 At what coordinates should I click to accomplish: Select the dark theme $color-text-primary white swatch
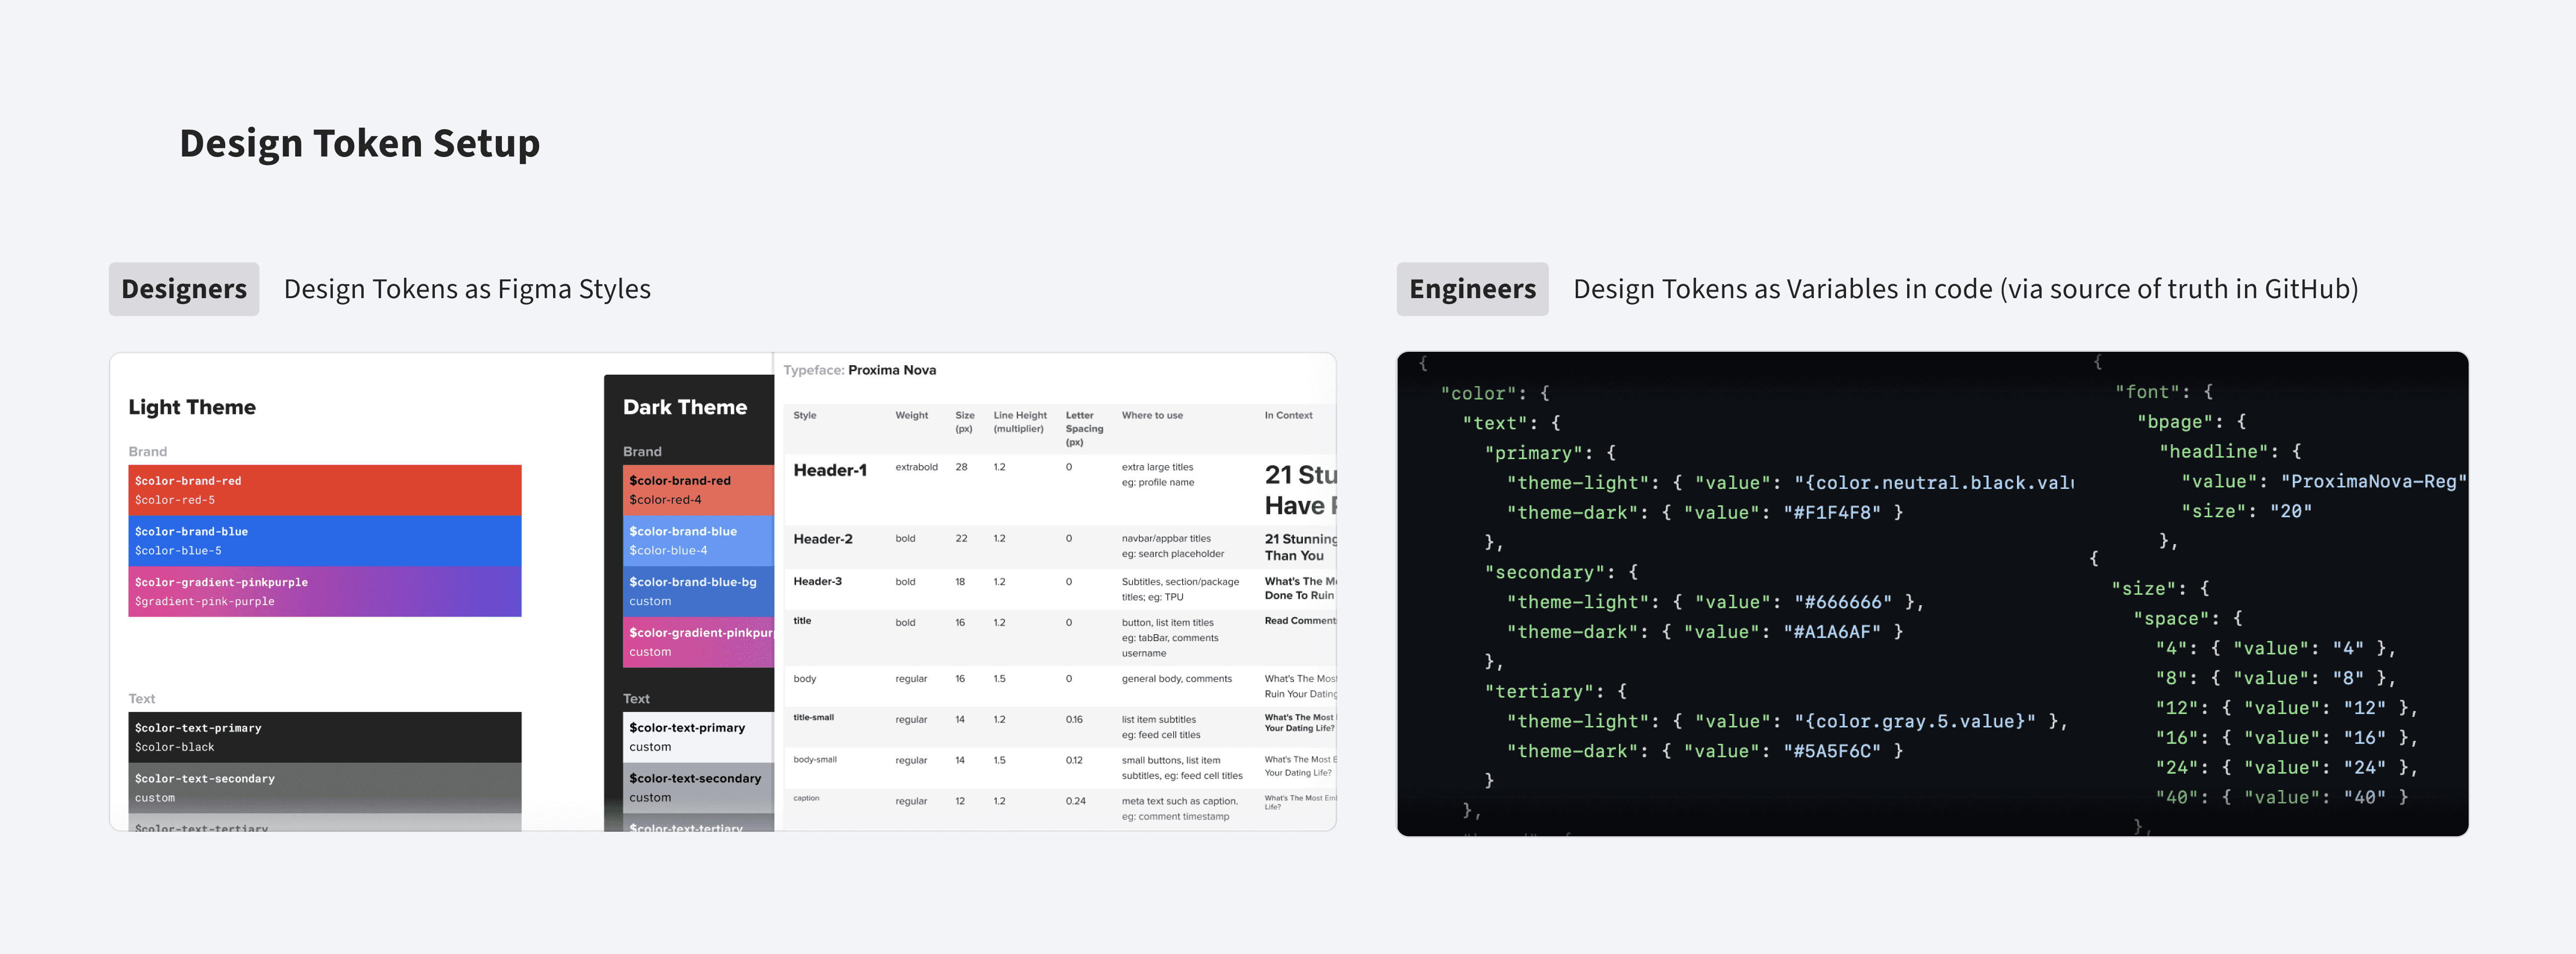click(x=698, y=737)
